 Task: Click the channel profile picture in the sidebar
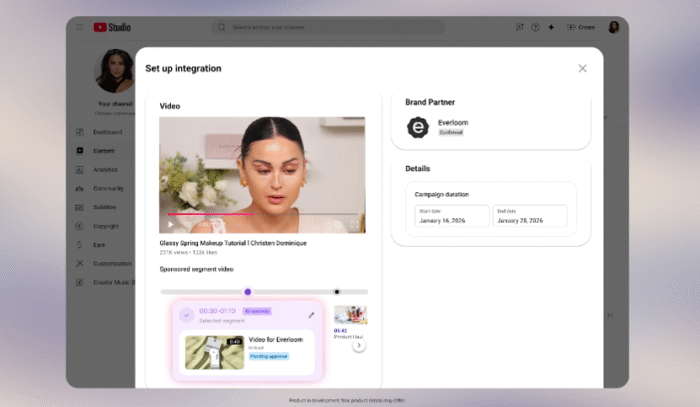115,71
